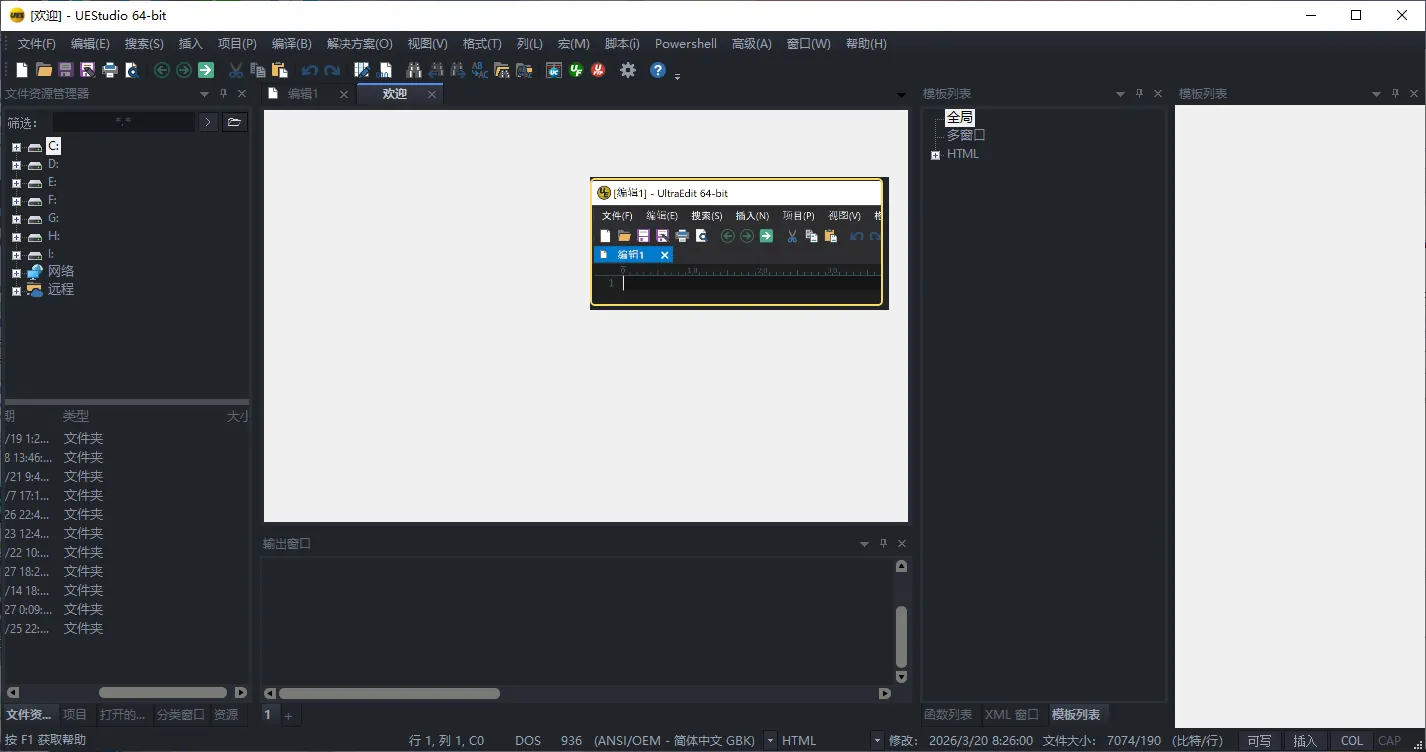The image size is (1426, 752).
Task: Select HTML in the template list
Action: tap(963, 154)
